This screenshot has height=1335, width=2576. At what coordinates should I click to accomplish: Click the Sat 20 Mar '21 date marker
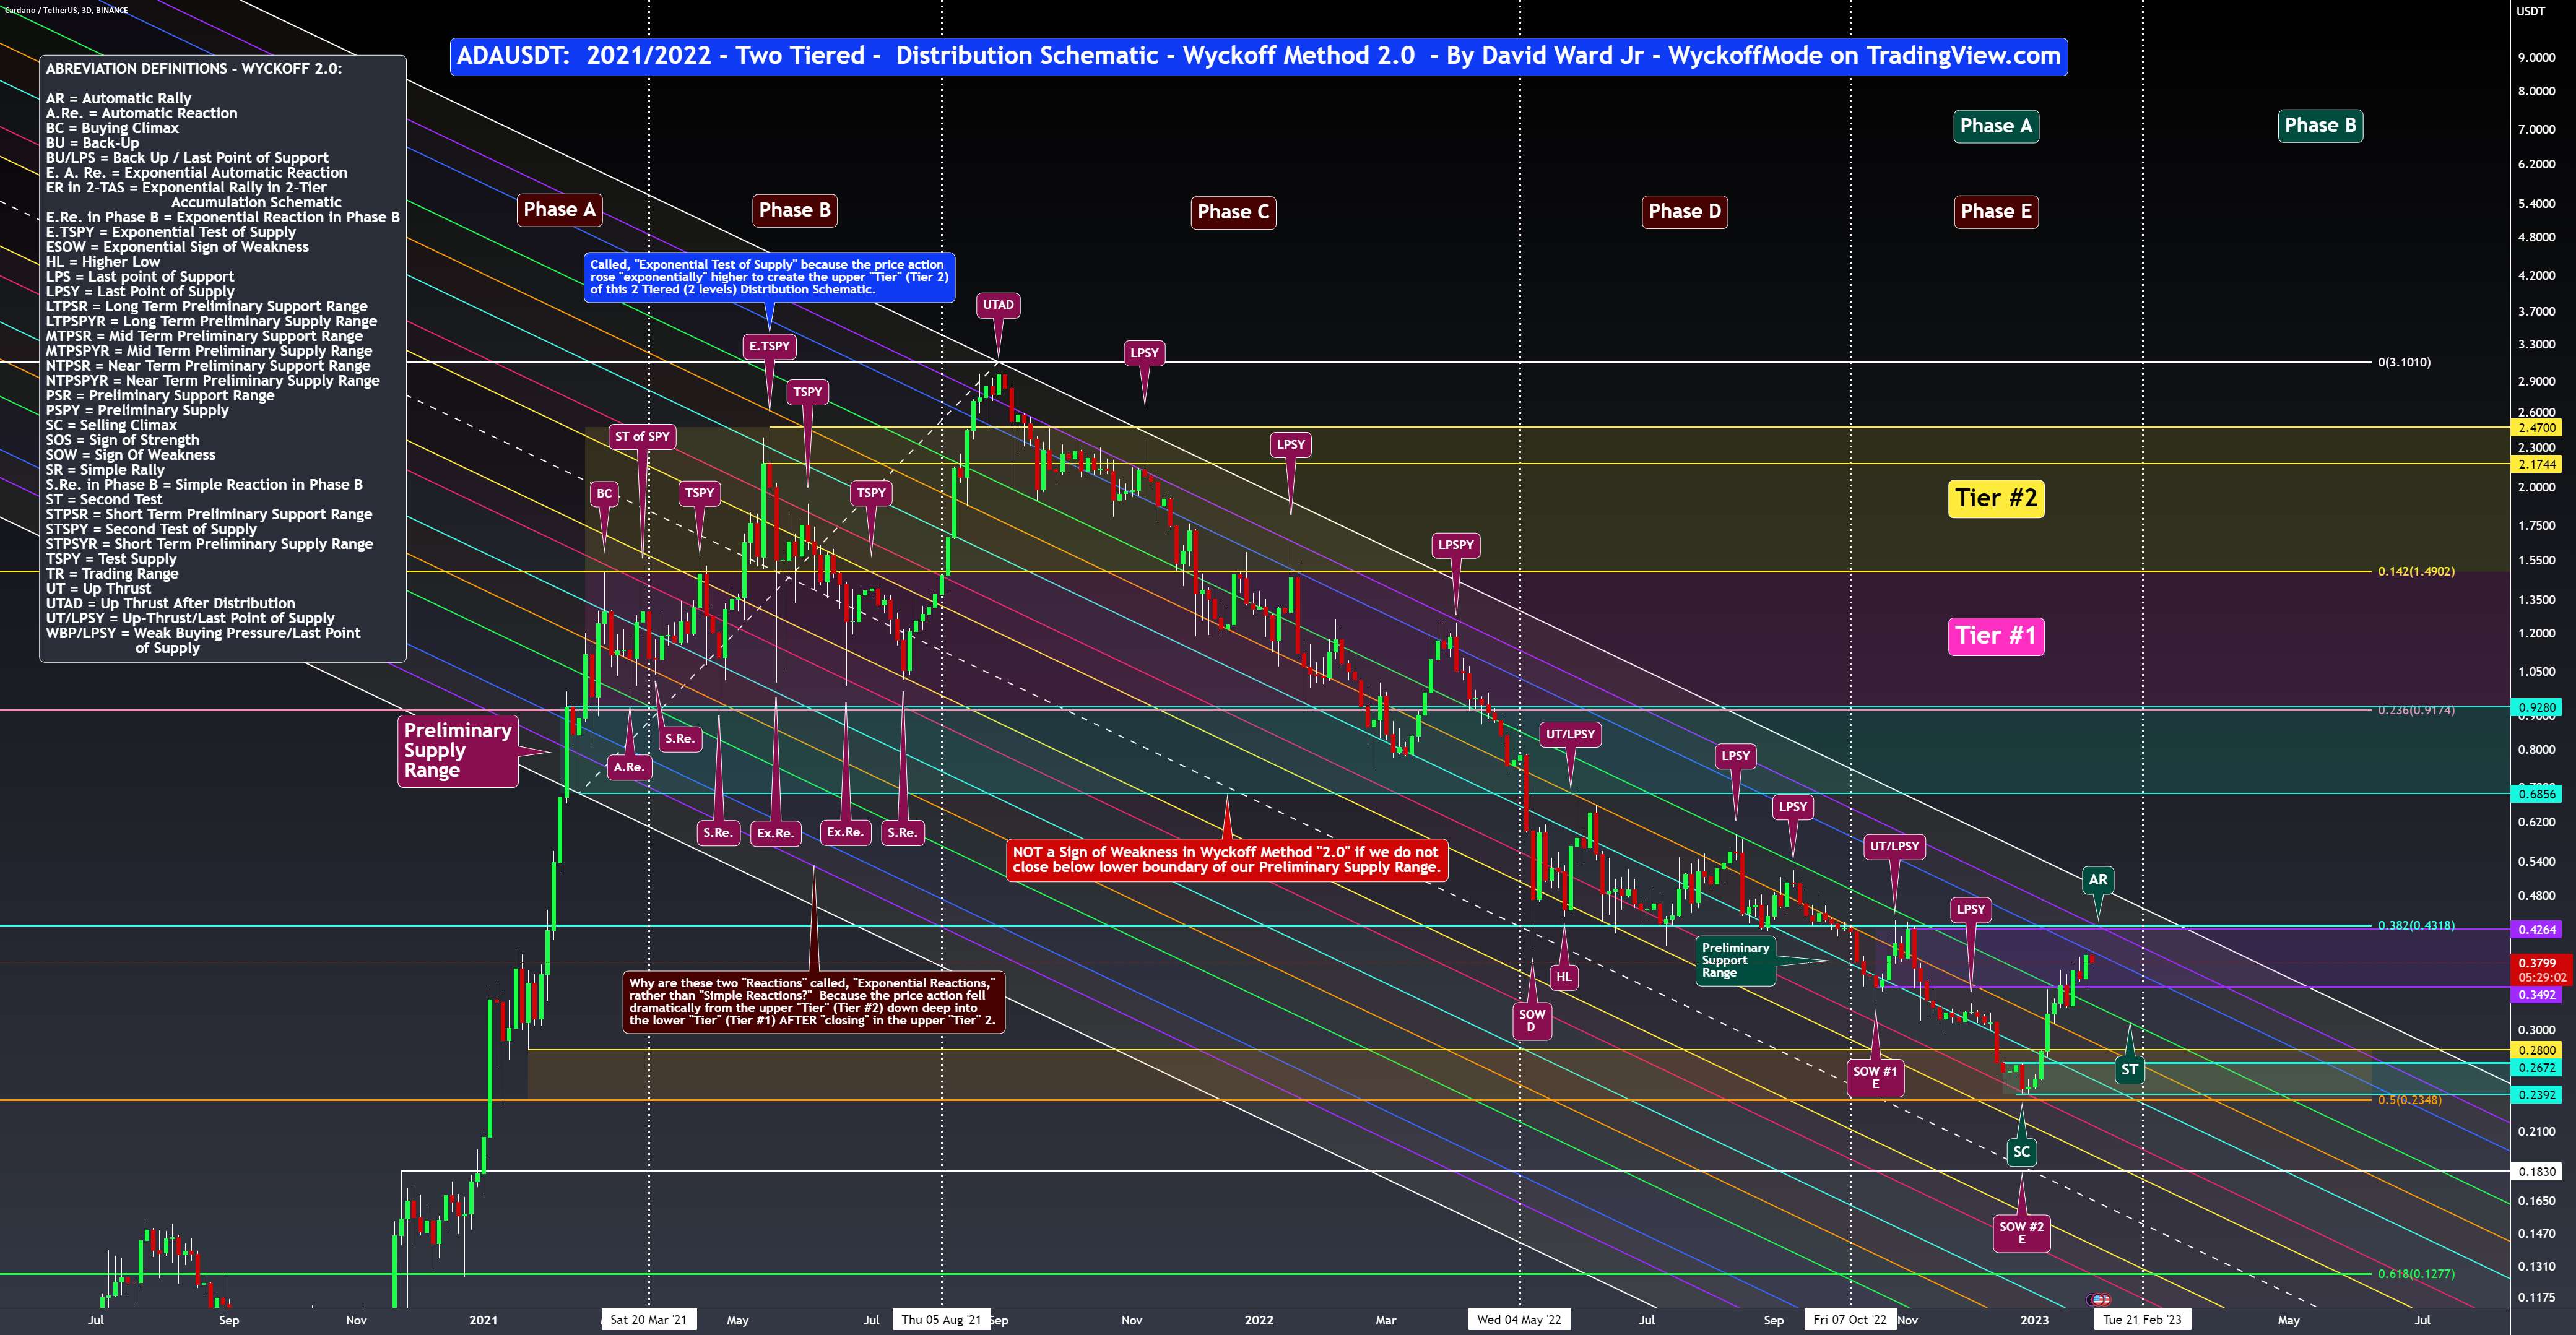(648, 1320)
